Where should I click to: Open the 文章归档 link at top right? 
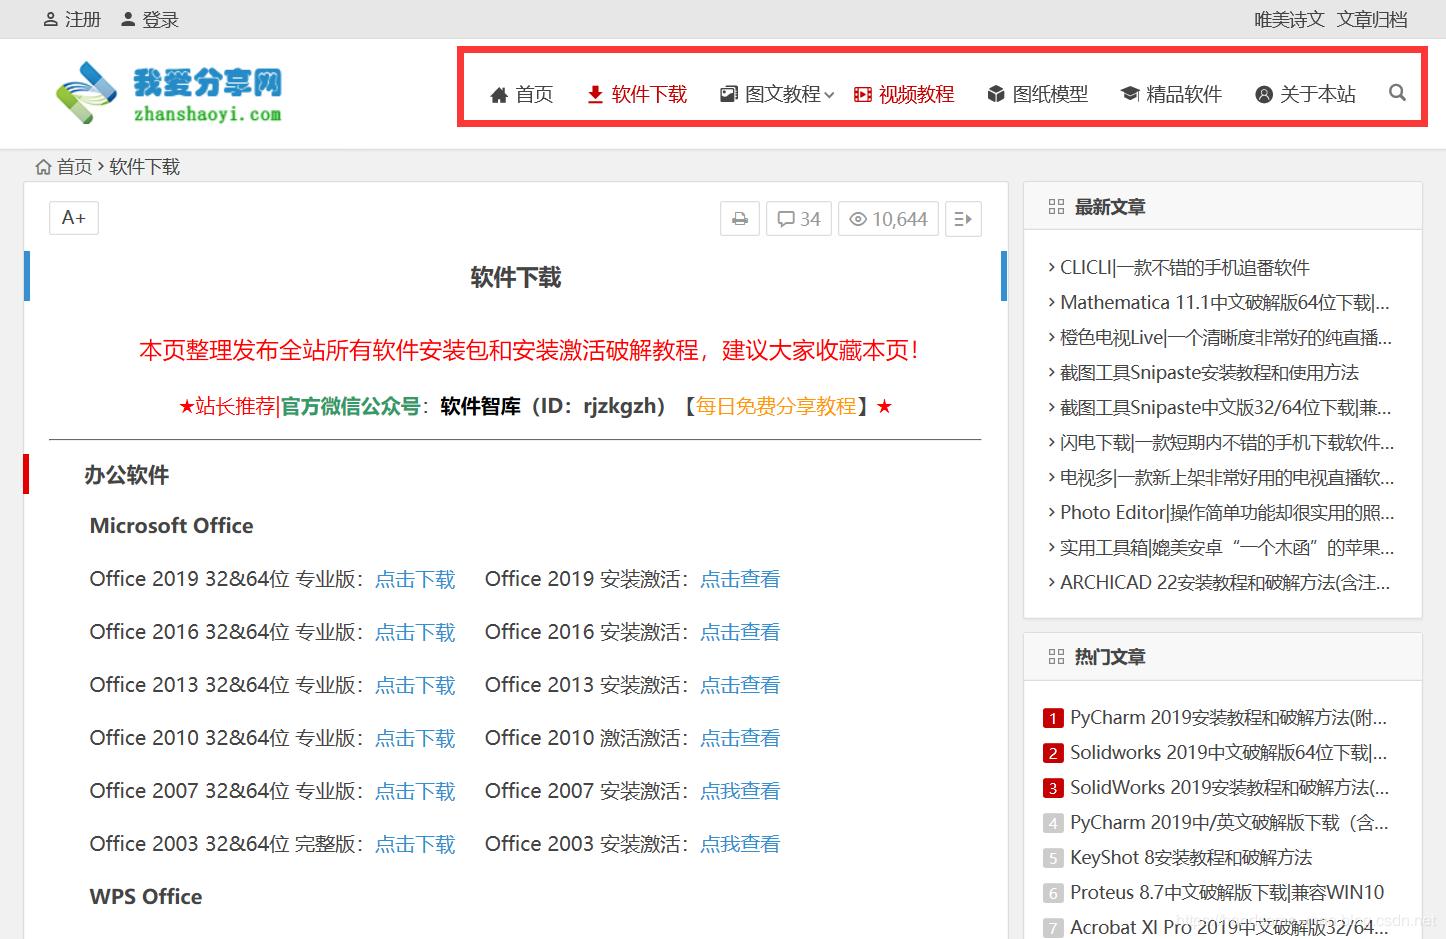point(1371,19)
